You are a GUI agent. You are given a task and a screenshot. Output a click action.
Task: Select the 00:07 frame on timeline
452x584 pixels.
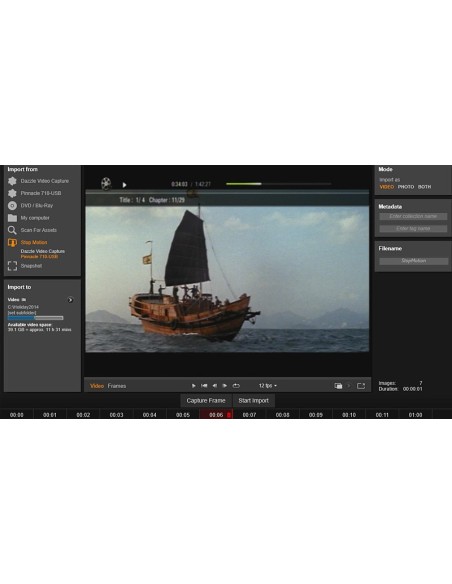pyautogui.click(x=249, y=415)
